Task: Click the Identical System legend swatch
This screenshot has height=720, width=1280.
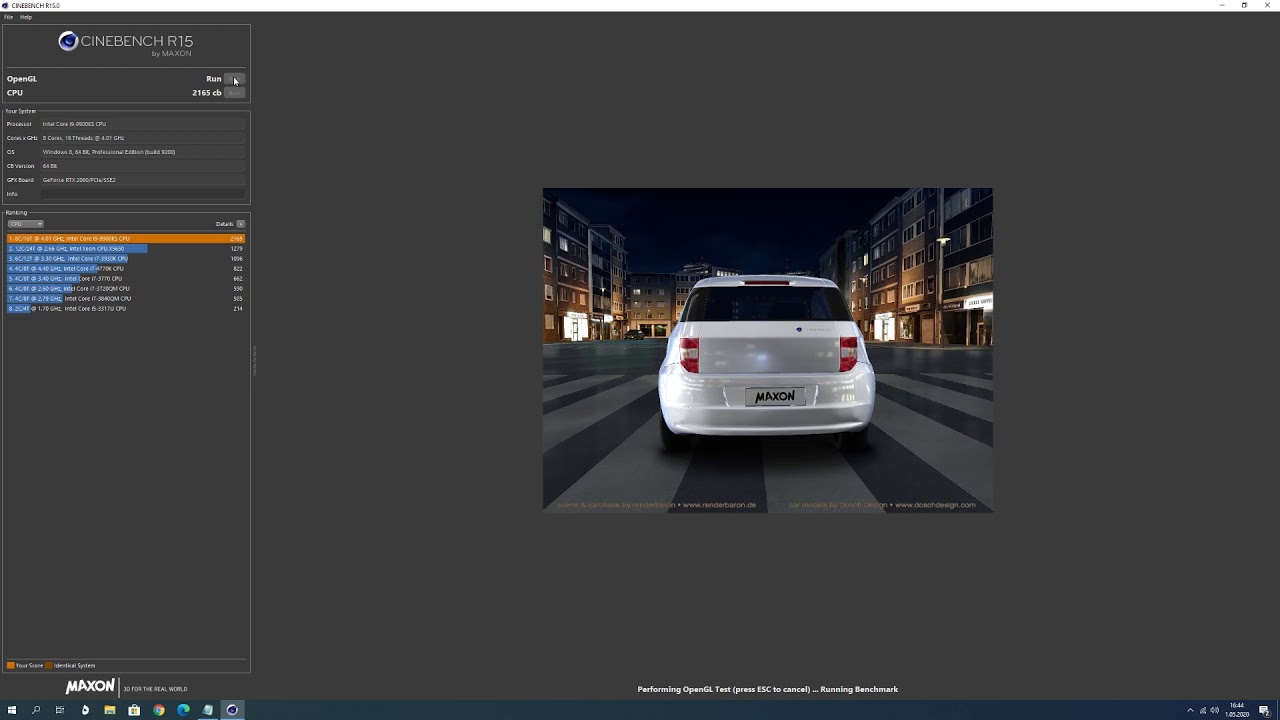Action: 49,665
